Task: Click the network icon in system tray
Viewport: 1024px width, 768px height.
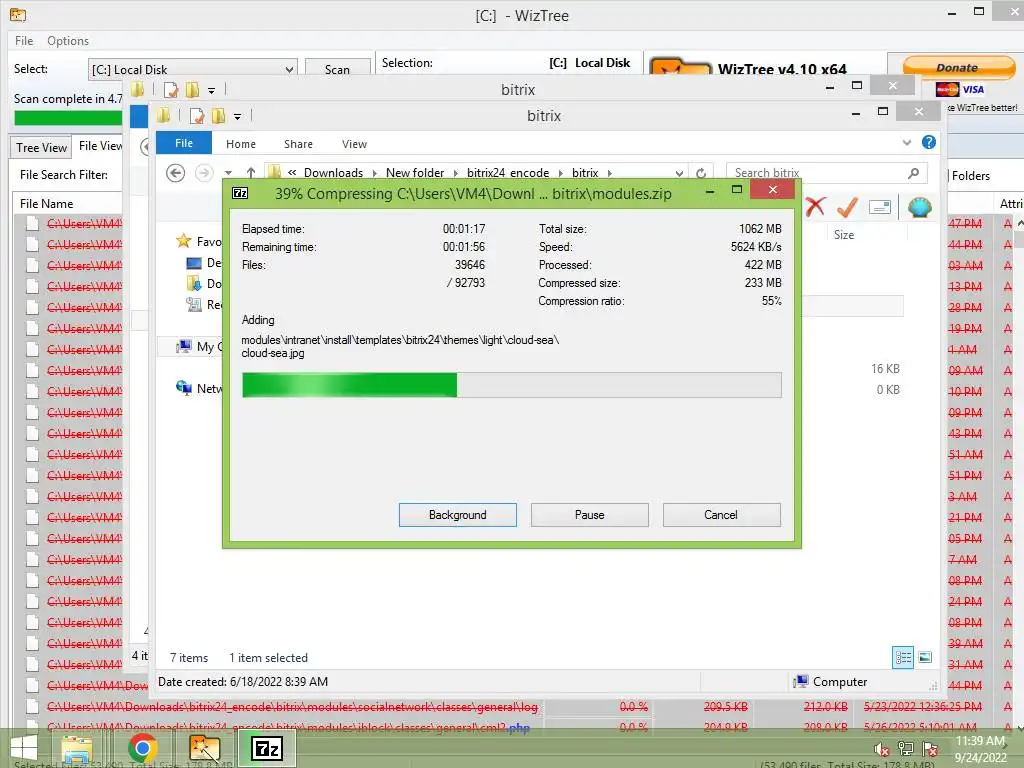Action: 906,748
